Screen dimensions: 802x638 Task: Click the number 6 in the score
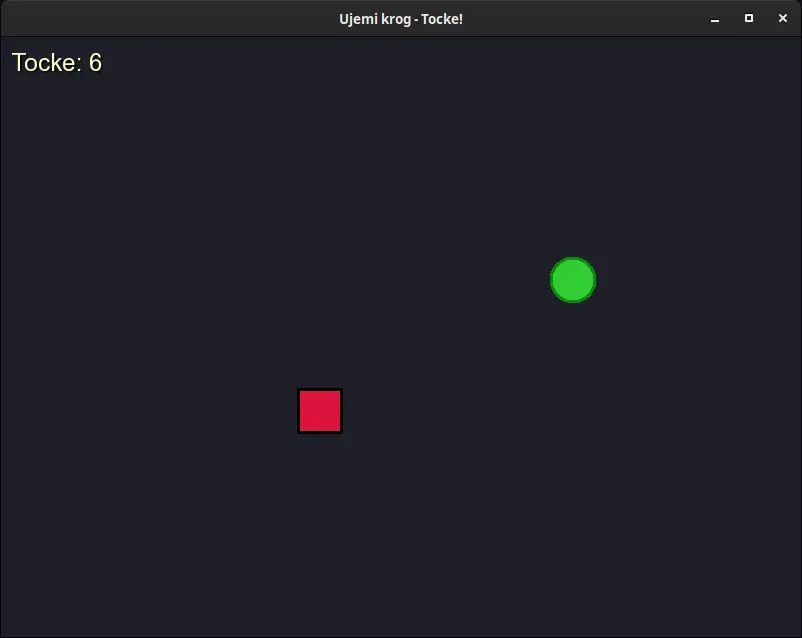pyautogui.click(x=95, y=63)
